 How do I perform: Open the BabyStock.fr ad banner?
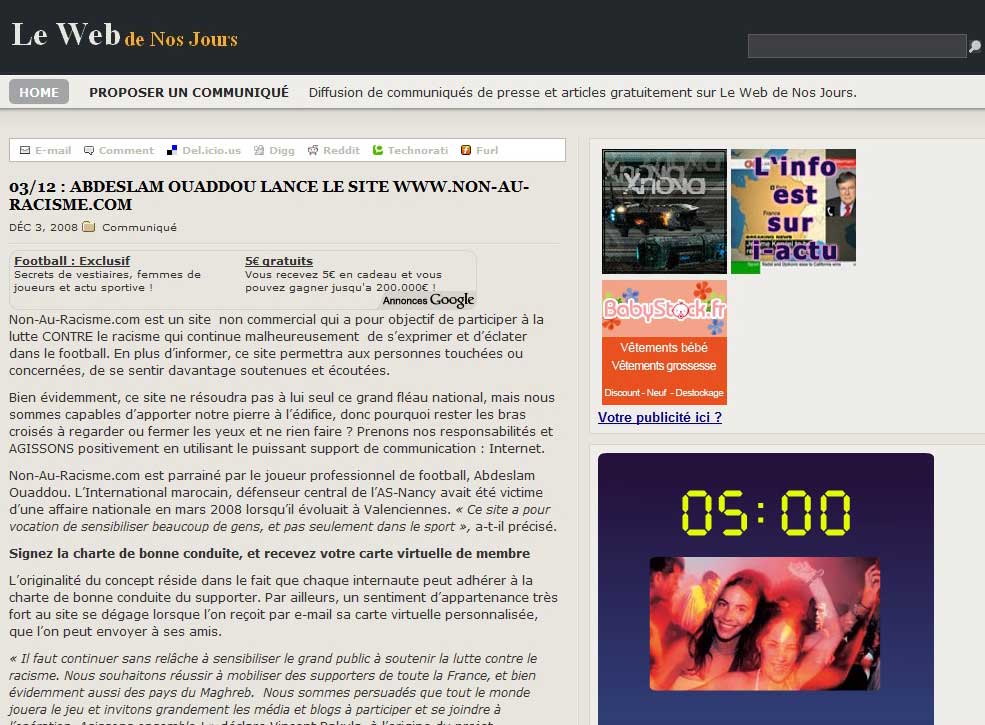pyautogui.click(x=664, y=342)
